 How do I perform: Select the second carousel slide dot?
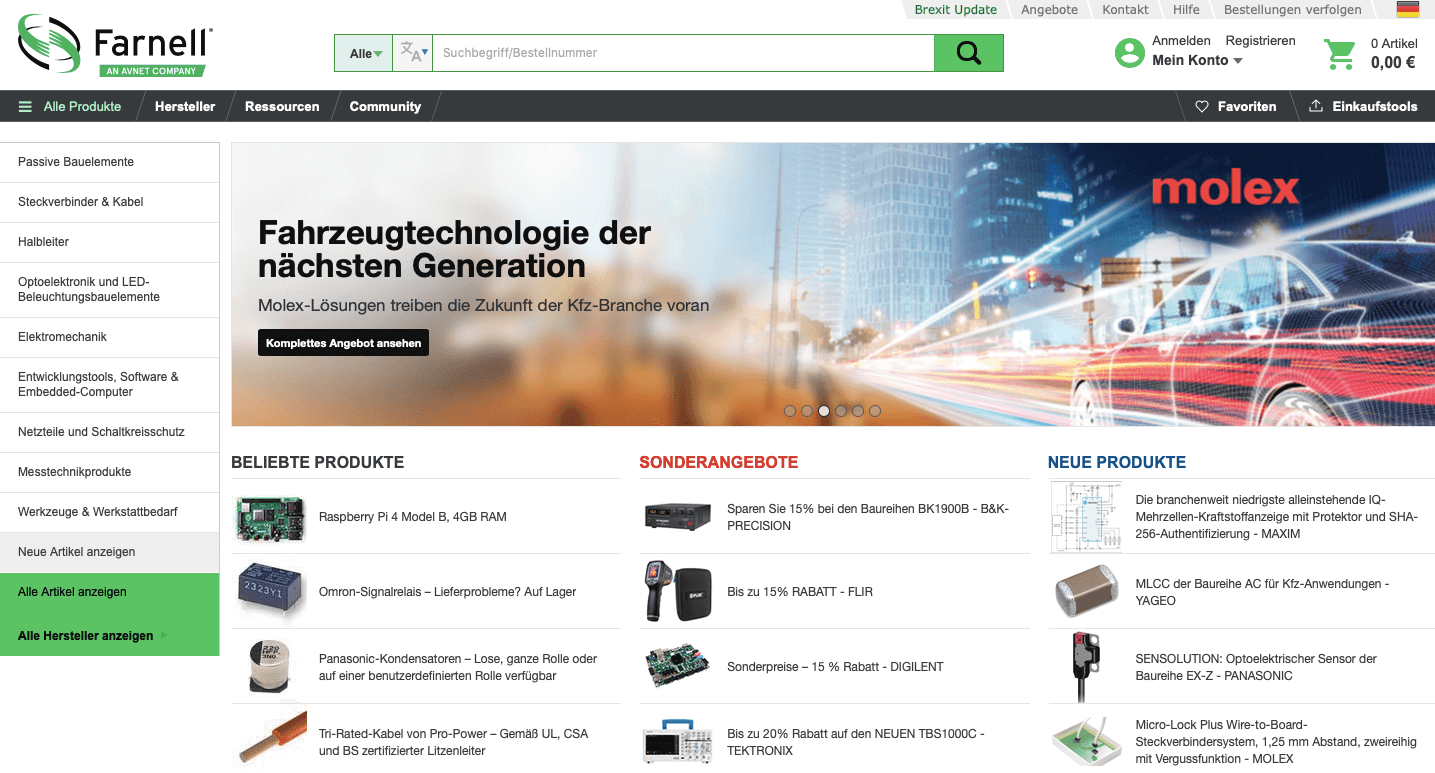(807, 411)
